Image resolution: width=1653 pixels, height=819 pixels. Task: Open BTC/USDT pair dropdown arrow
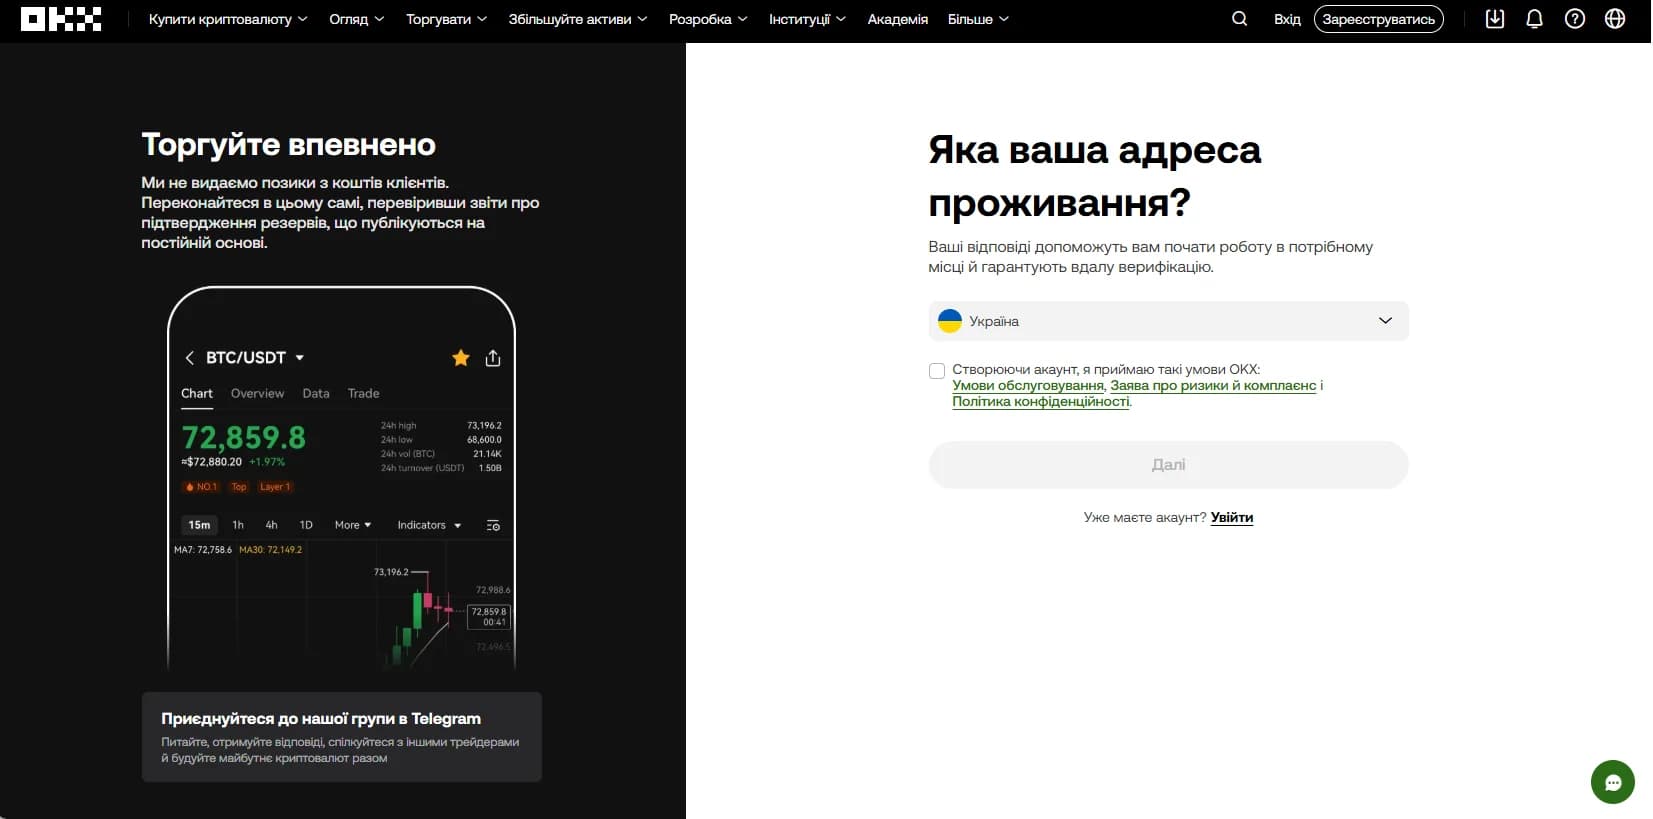pos(299,358)
